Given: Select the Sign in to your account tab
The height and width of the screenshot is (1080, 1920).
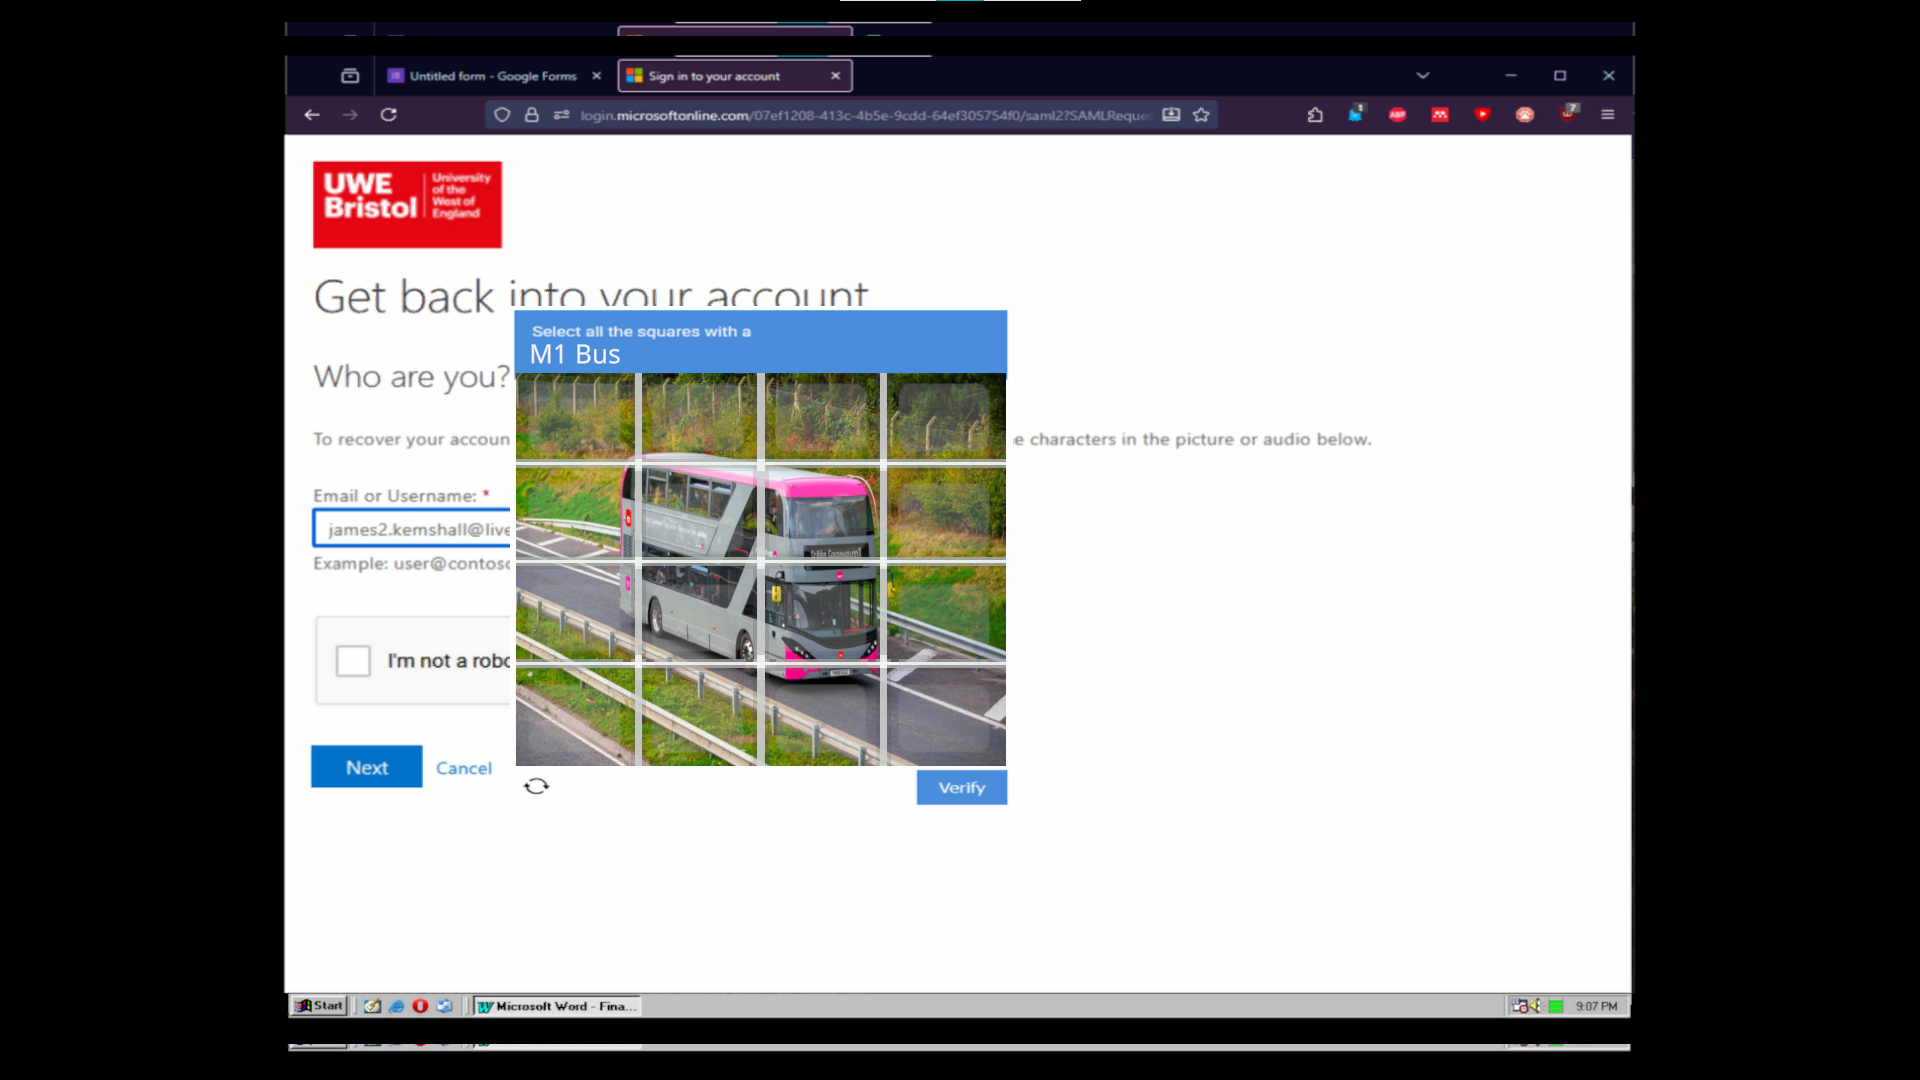Looking at the screenshot, I should coord(714,76).
